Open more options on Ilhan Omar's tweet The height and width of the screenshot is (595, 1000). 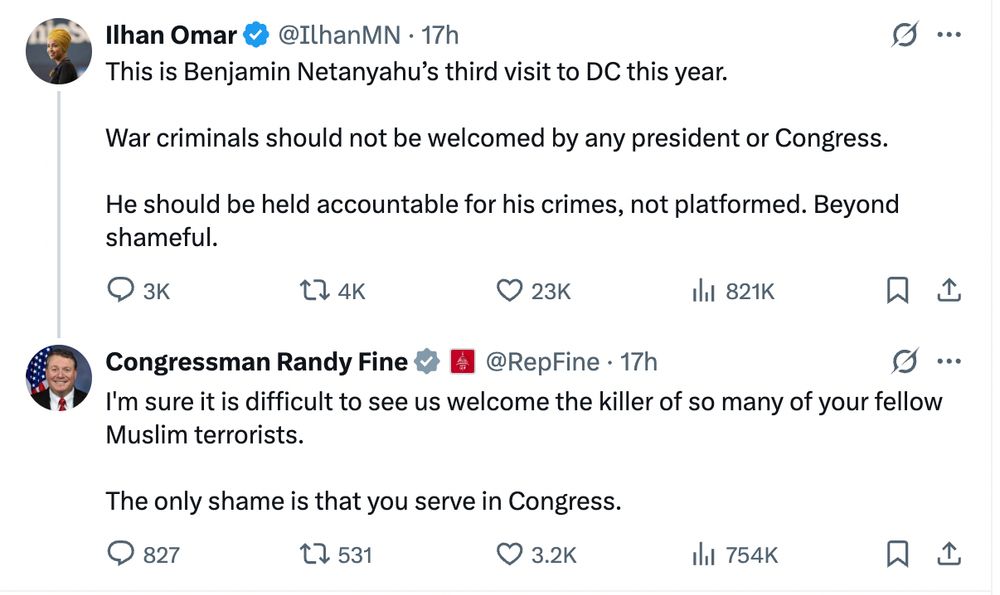coord(949,34)
